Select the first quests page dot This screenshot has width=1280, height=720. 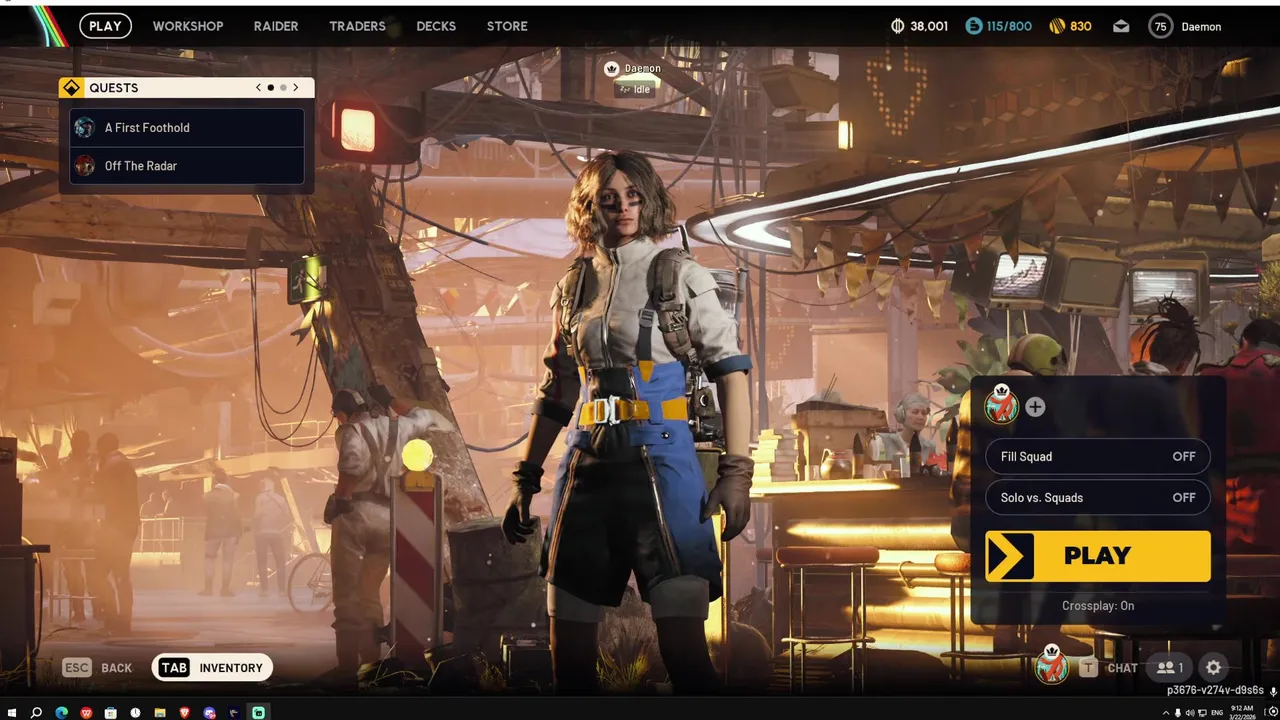(x=270, y=88)
